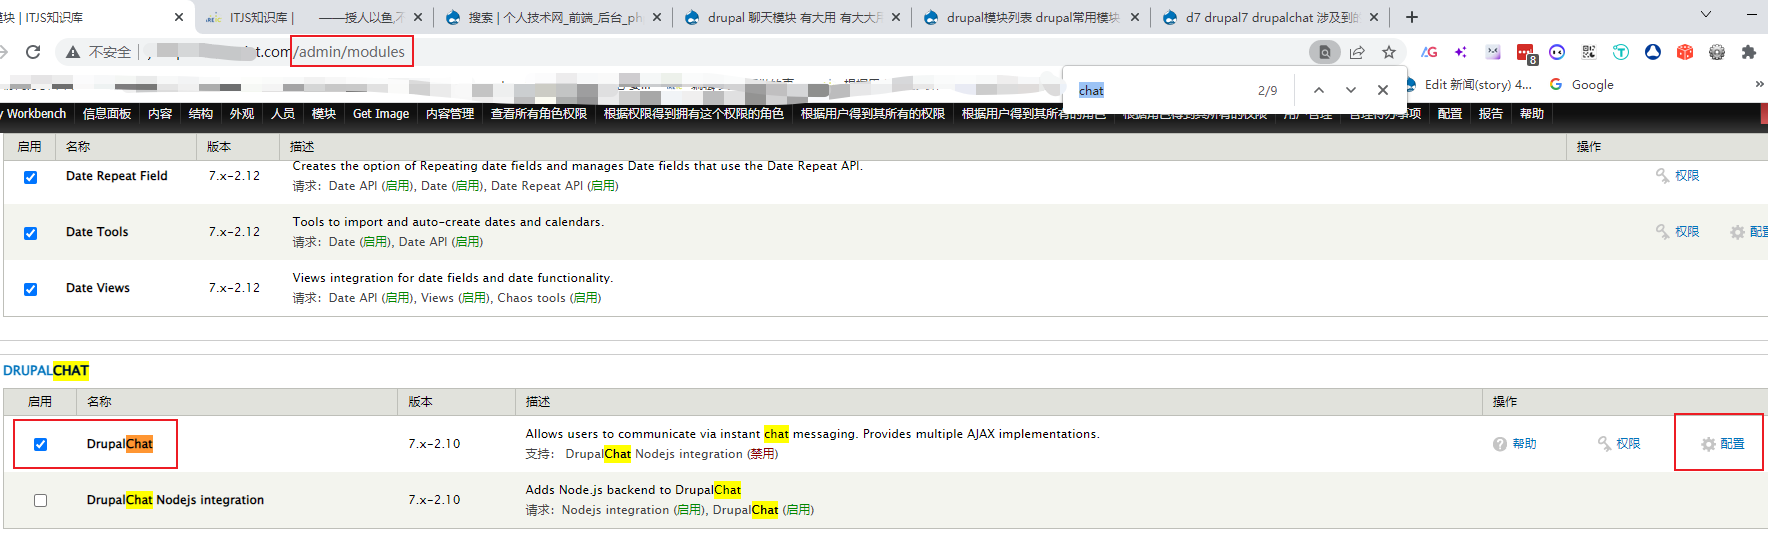Switch to the '搜索 | 个人技术网' tab
The width and height of the screenshot is (1768, 538).
click(x=555, y=17)
